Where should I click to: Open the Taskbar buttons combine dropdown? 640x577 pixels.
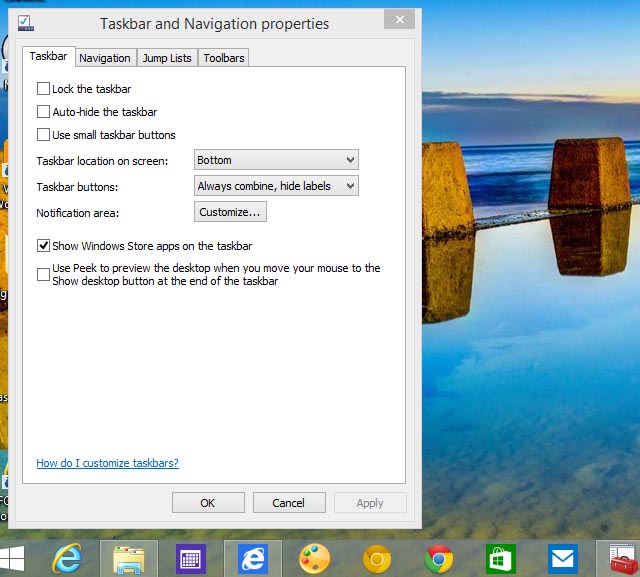(x=276, y=186)
